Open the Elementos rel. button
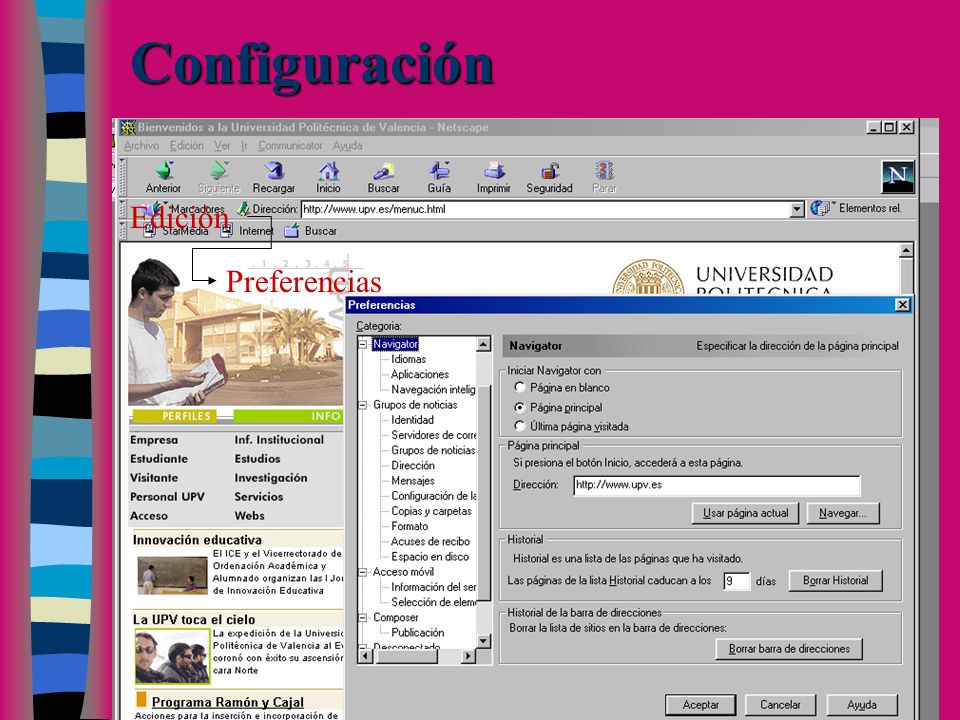960x720 pixels. [x=856, y=208]
